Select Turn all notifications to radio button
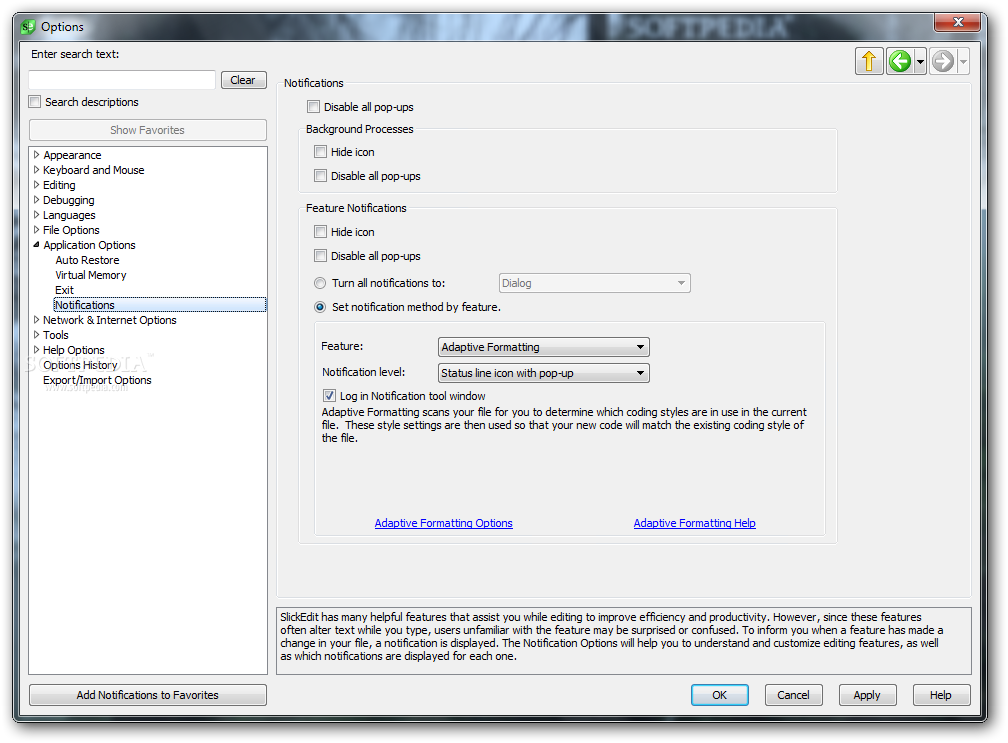The height and width of the screenshot is (743, 1008). click(x=320, y=283)
